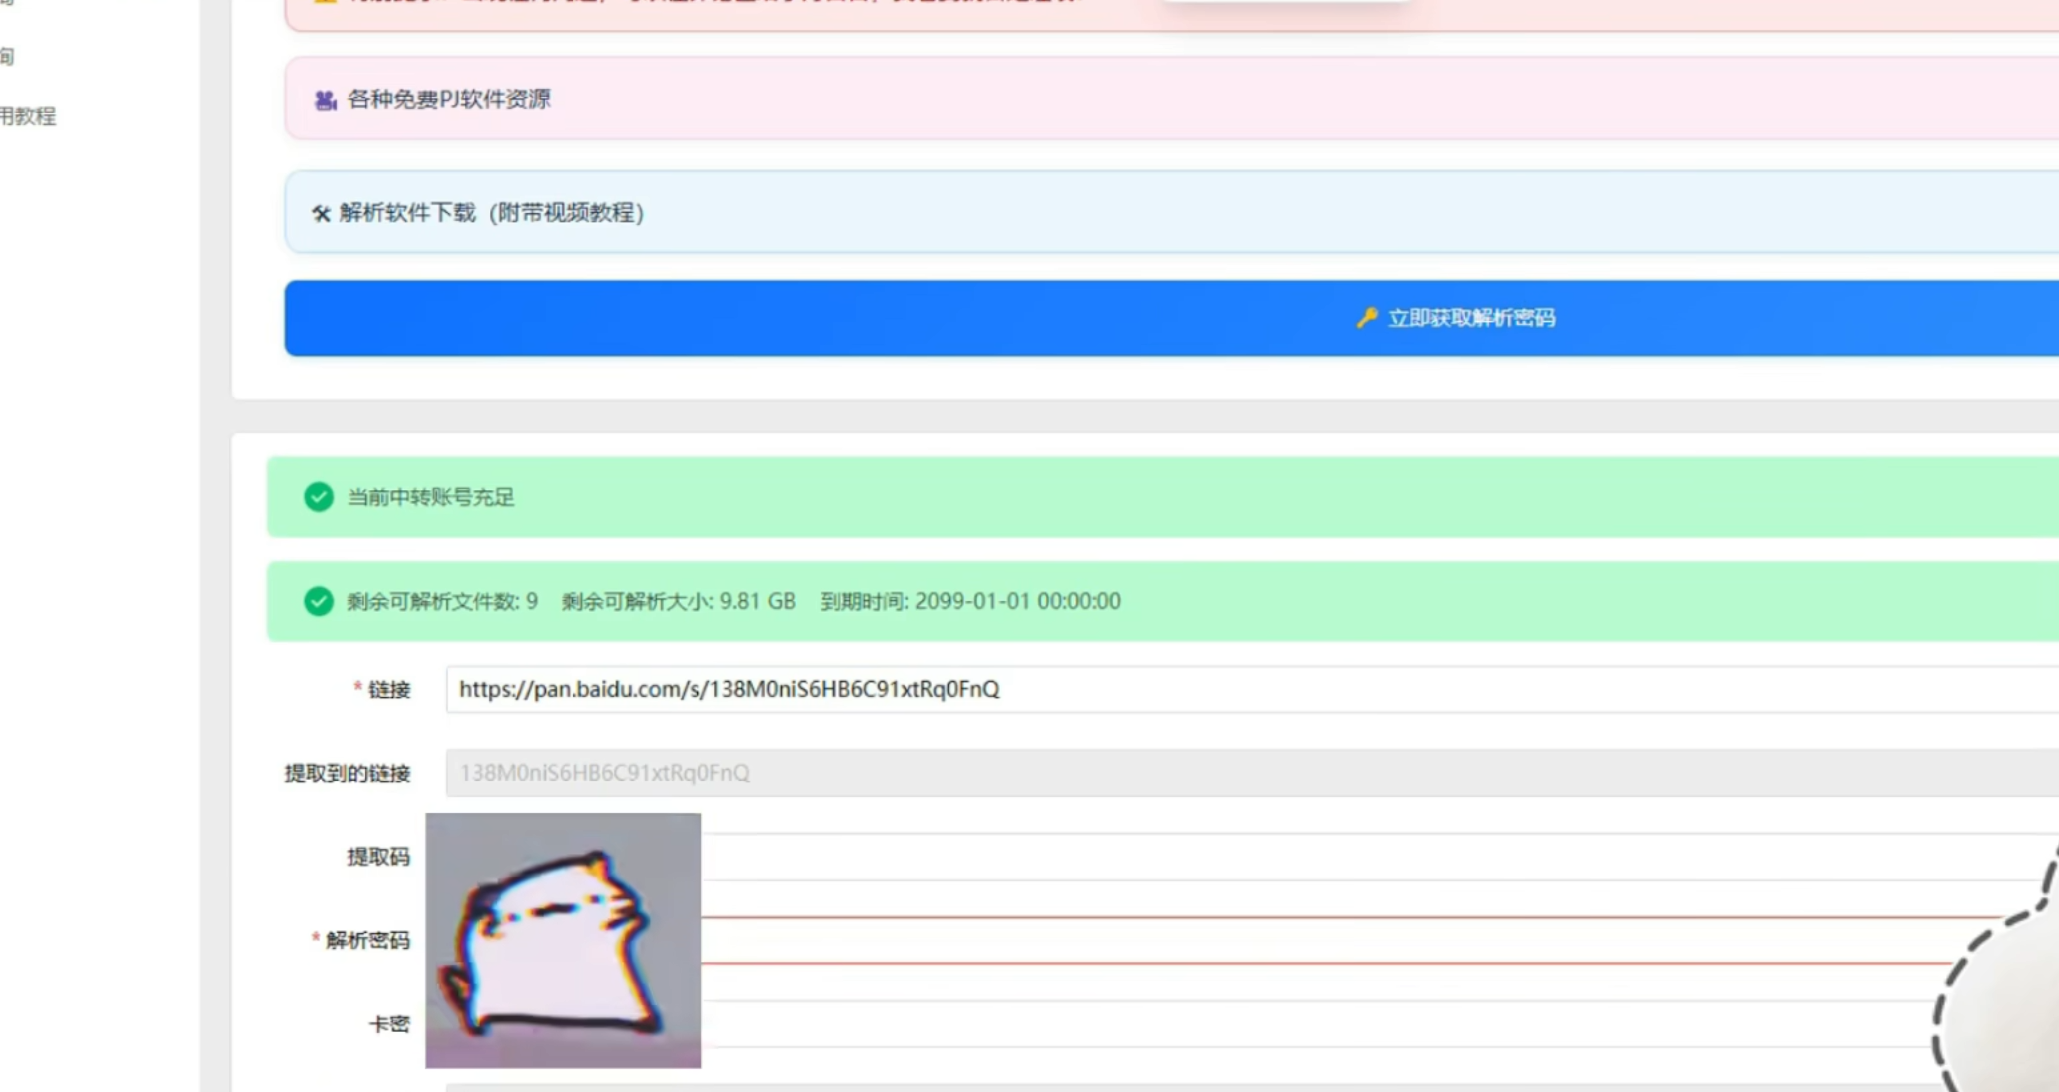Click the 解析密码 input field
Viewport: 2059px width, 1092px height.
pos(1200,940)
